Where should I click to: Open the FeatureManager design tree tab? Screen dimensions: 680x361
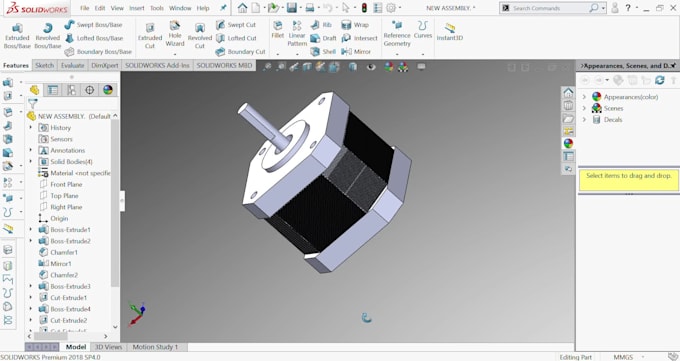click(x=34, y=90)
